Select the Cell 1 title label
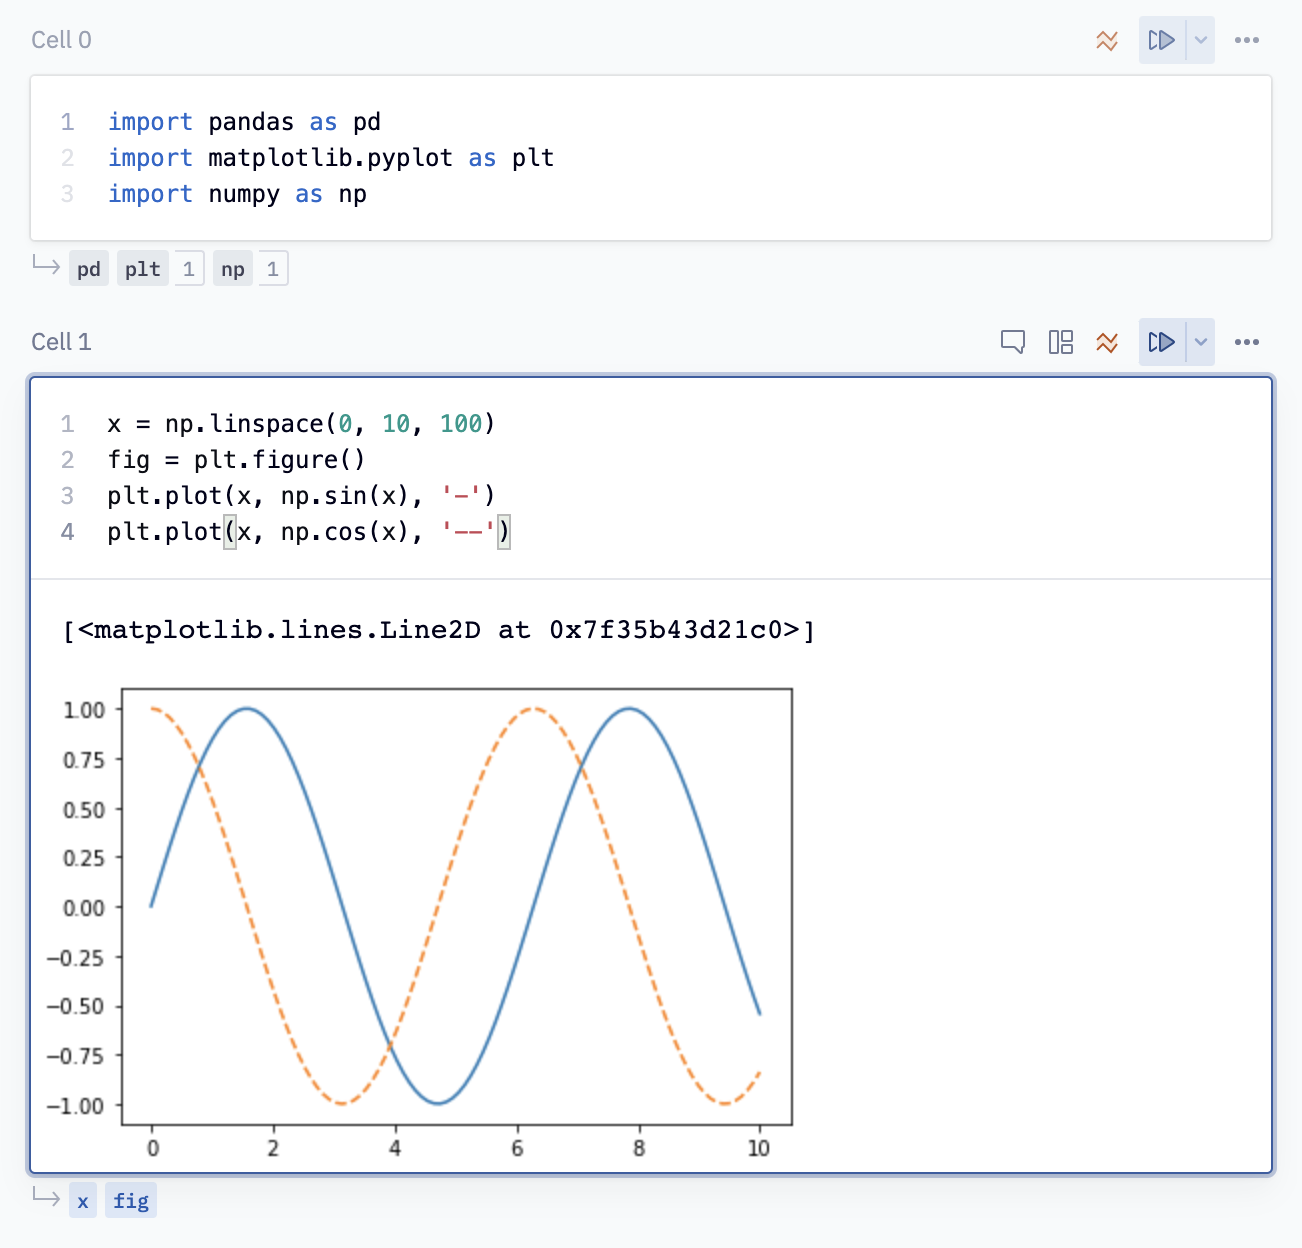Image resolution: width=1302 pixels, height=1248 pixels. 60,341
